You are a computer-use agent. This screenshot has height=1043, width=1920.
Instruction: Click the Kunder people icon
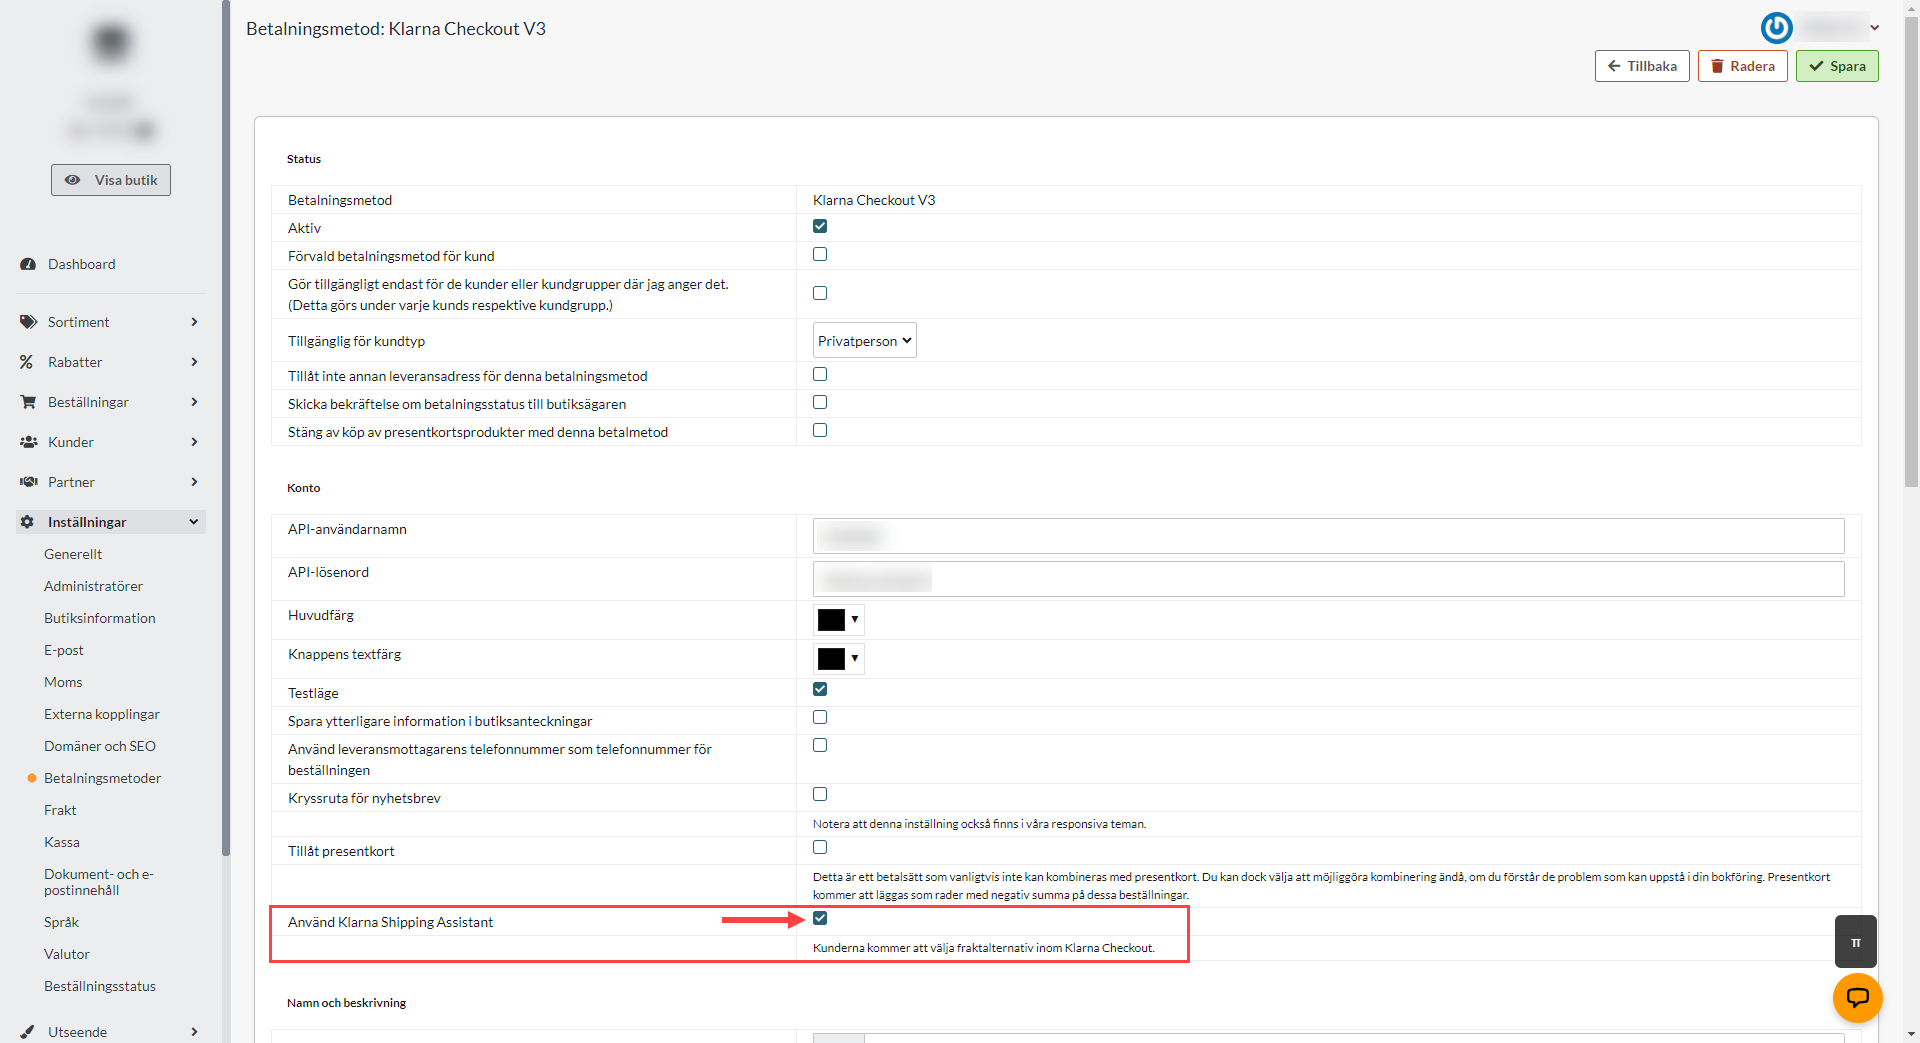[x=29, y=442]
